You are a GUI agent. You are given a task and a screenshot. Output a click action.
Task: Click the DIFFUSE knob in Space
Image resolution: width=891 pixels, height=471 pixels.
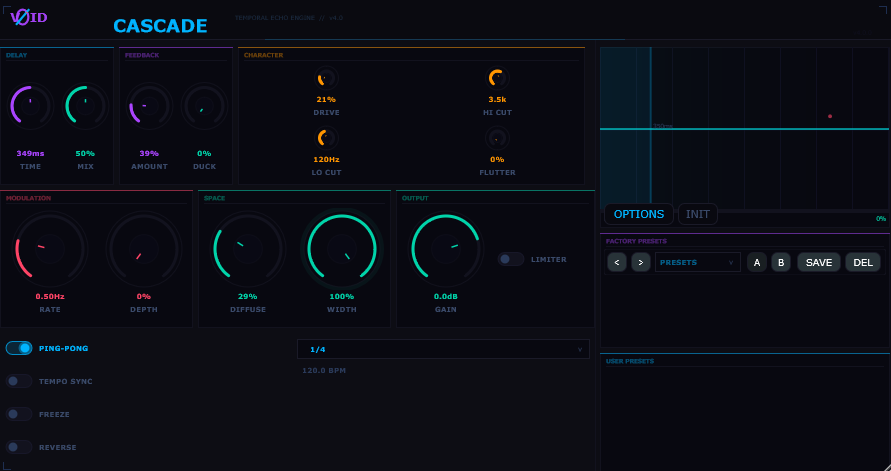point(248,249)
